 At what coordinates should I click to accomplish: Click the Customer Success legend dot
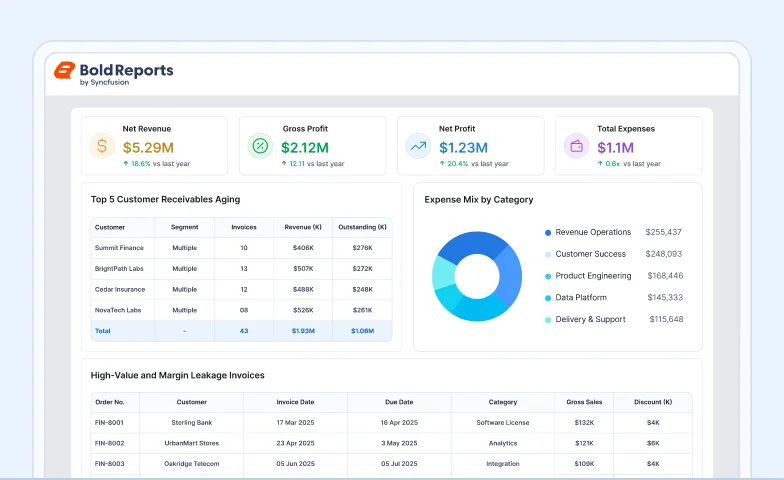pos(548,254)
